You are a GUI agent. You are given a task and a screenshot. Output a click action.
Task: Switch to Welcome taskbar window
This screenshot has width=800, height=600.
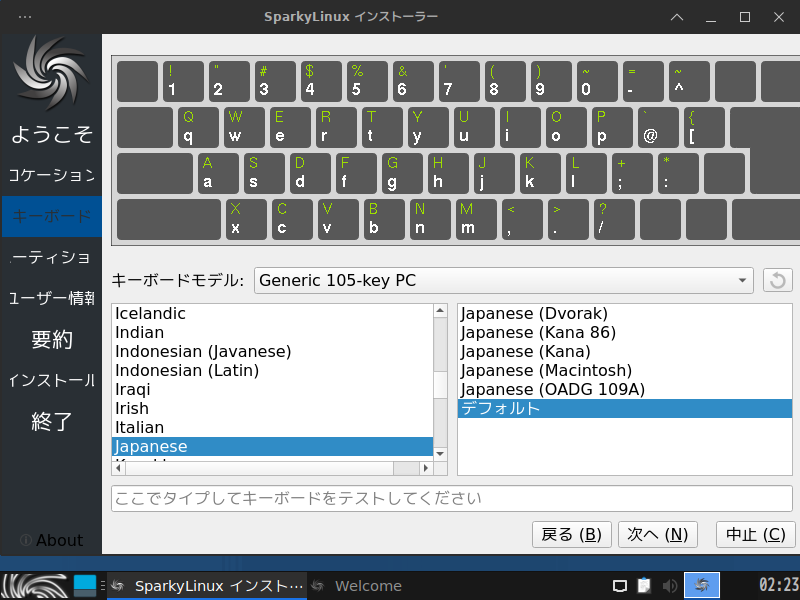point(357,586)
